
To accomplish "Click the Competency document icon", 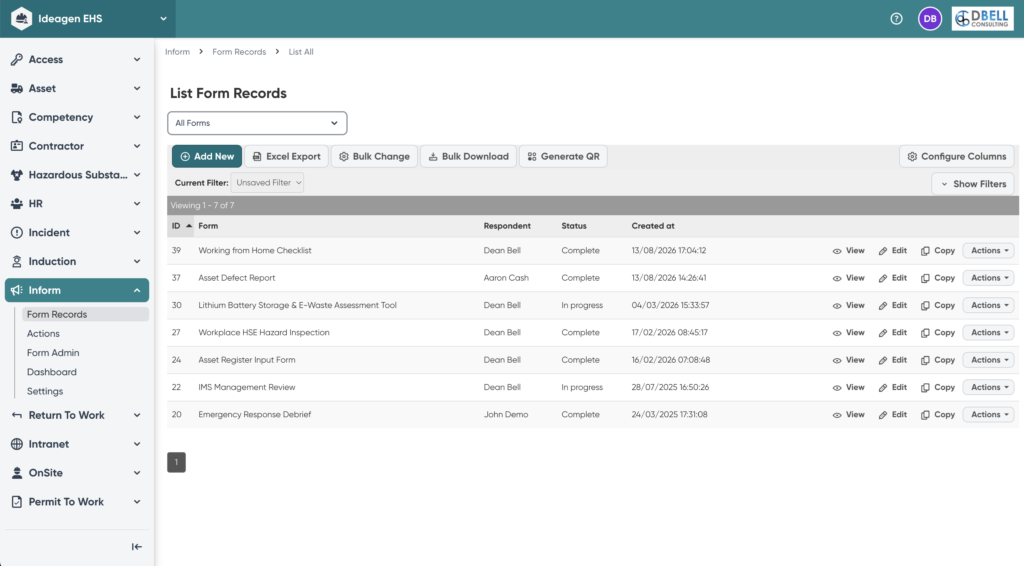I will click(x=16, y=117).
